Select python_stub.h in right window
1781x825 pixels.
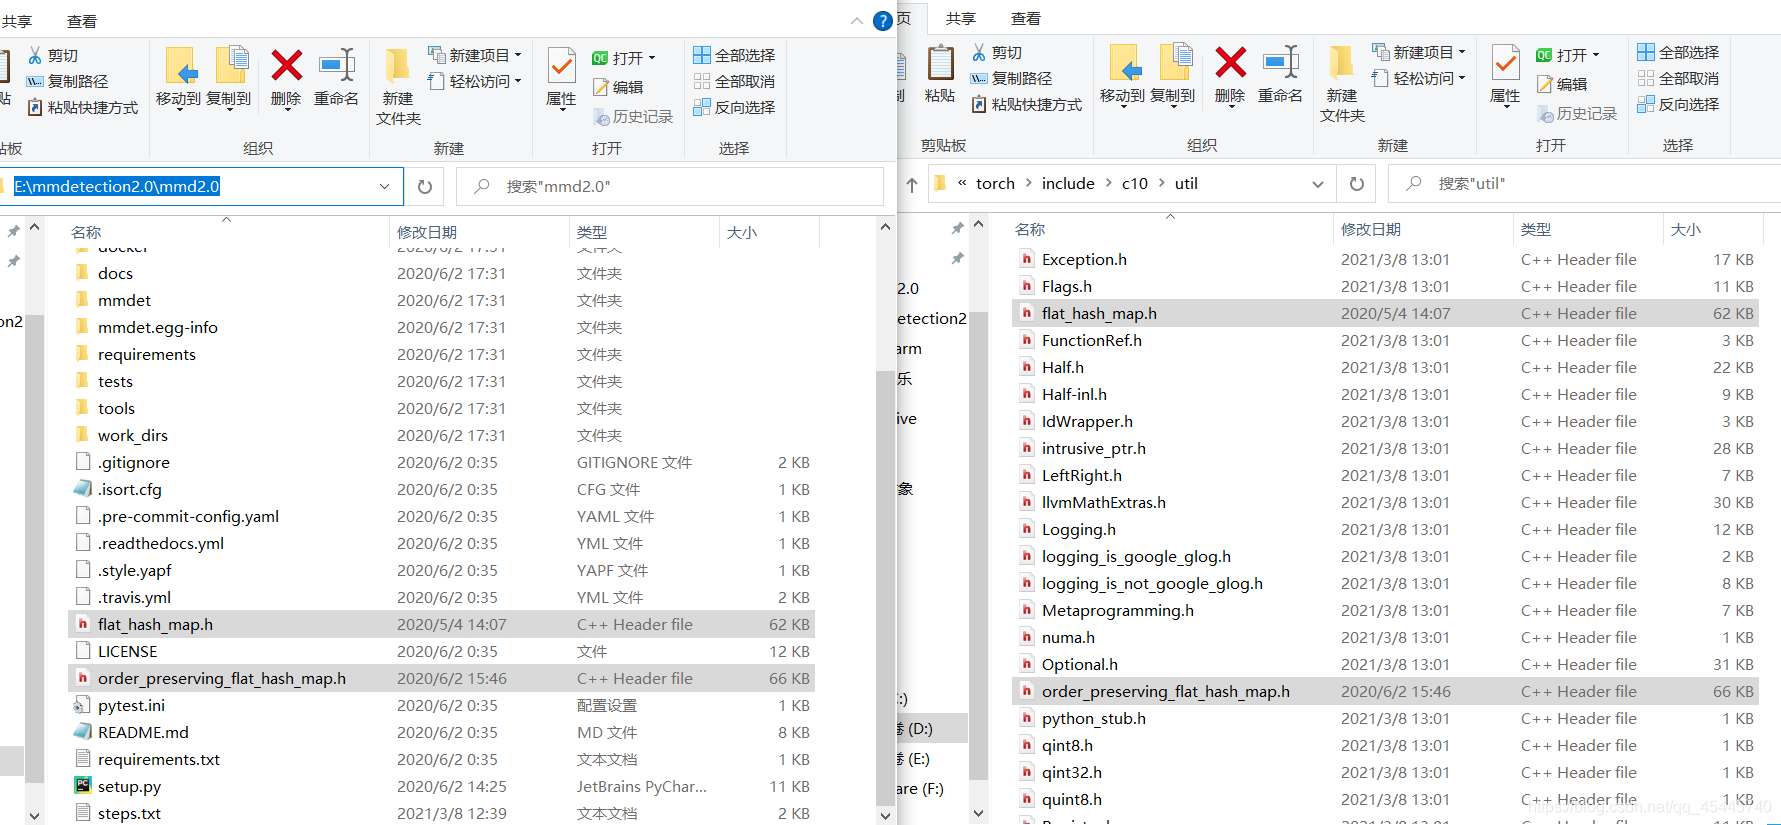1385,719
